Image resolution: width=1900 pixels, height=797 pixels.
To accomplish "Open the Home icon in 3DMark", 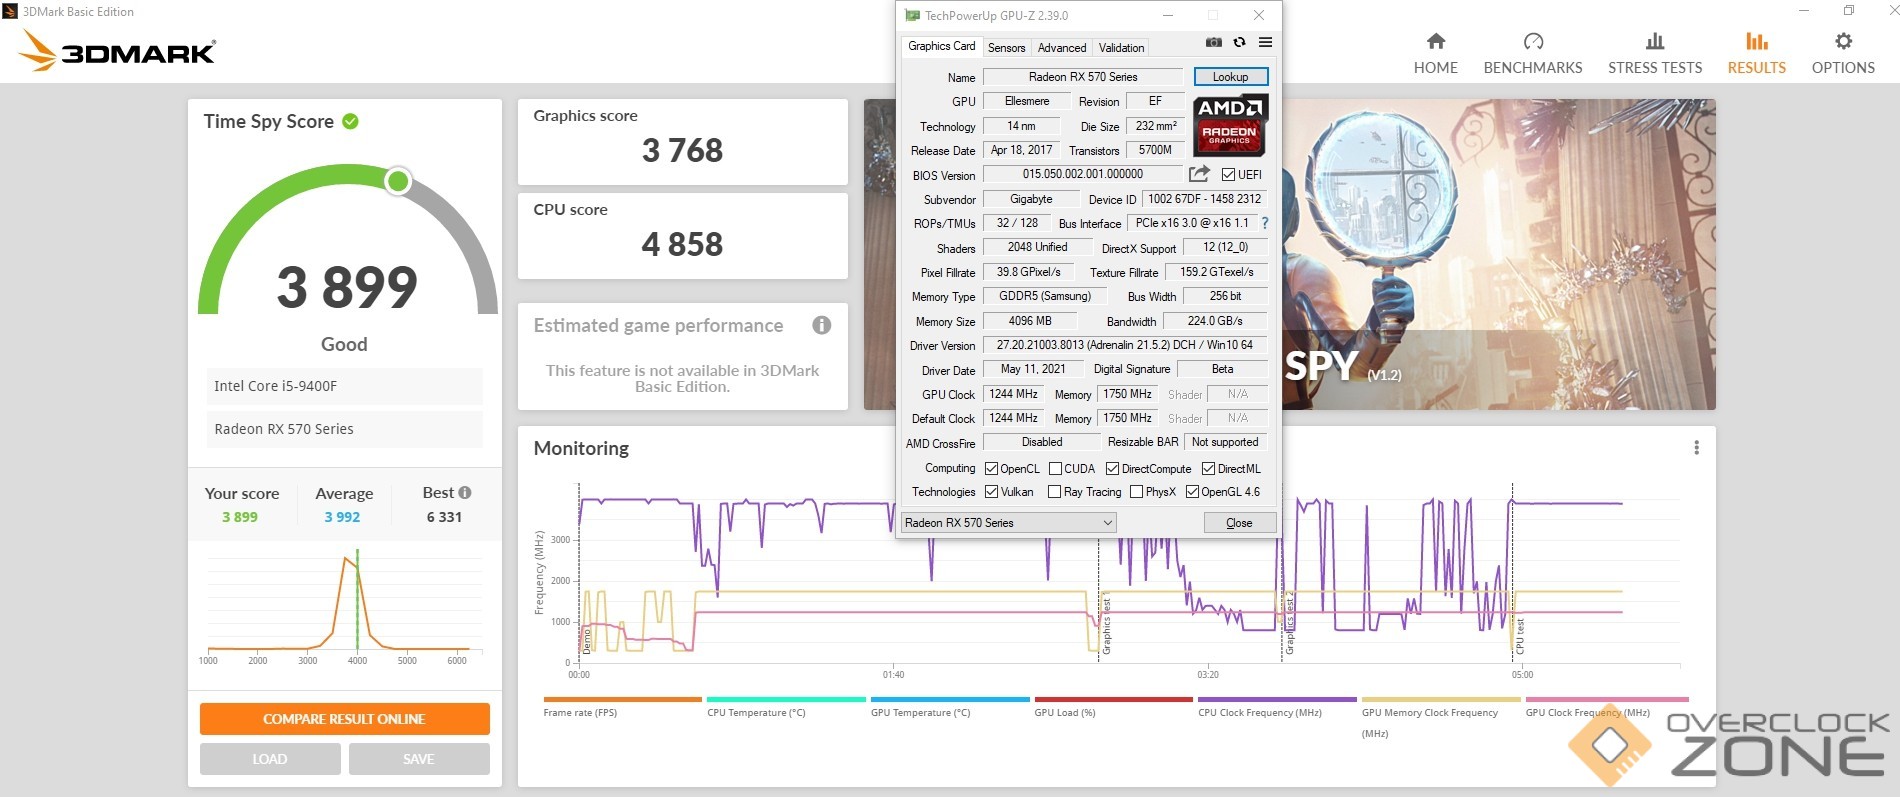I will point(1436,41).
